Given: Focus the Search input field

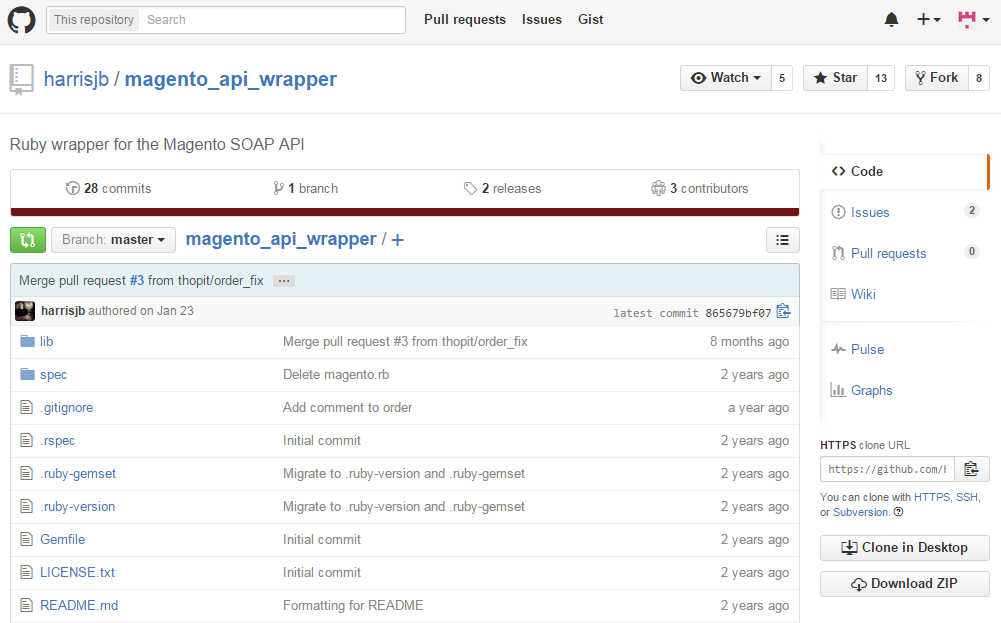Looking at the screenshot, I should click(x=273, y=20).
